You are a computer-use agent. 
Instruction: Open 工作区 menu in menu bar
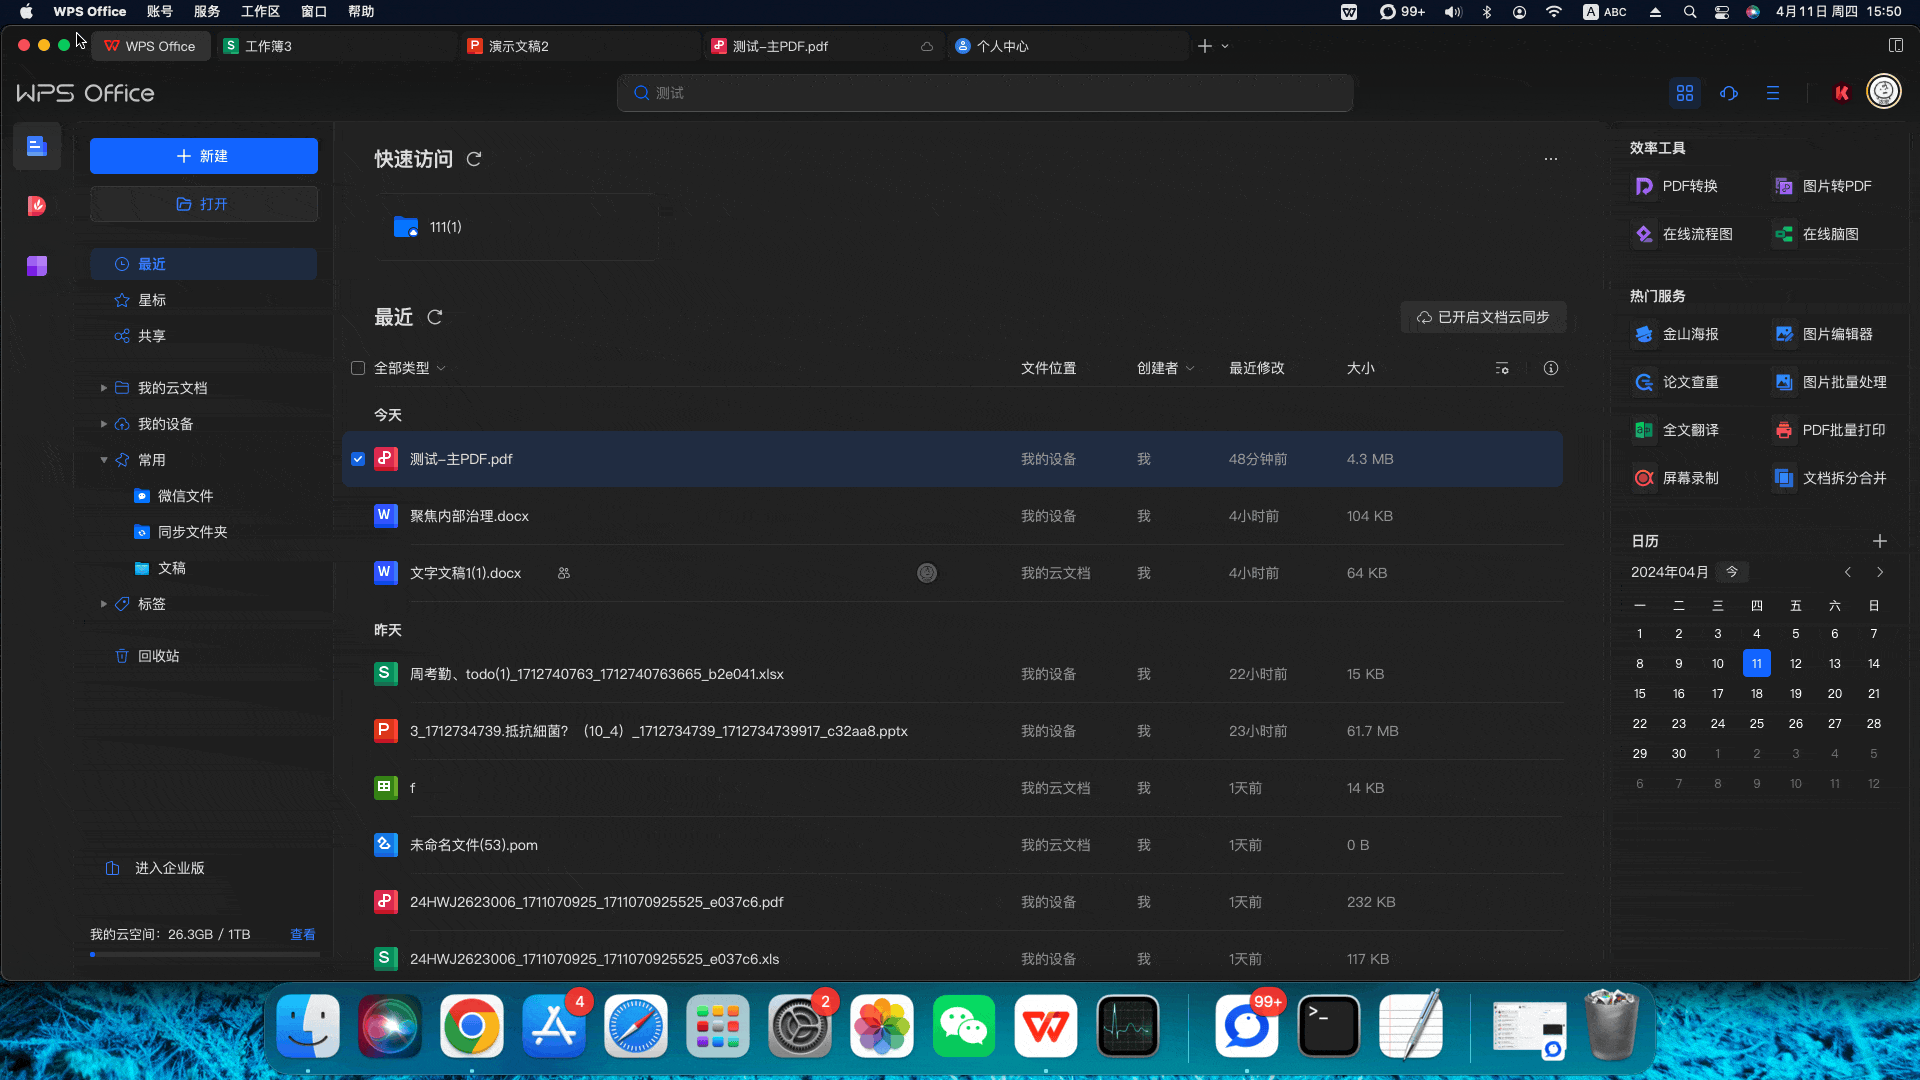260,12
